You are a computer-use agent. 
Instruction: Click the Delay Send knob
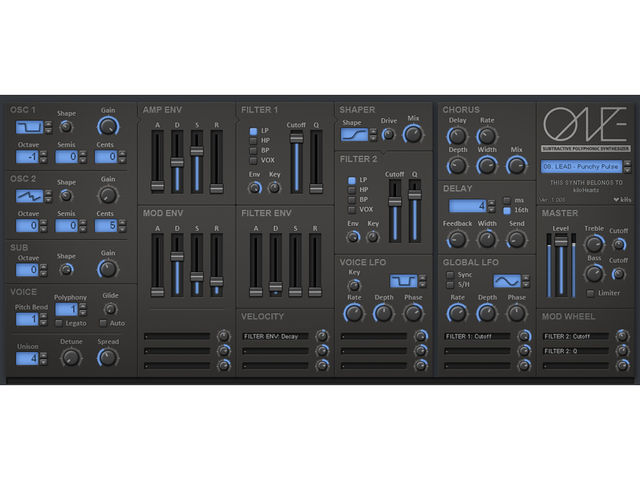516,240
